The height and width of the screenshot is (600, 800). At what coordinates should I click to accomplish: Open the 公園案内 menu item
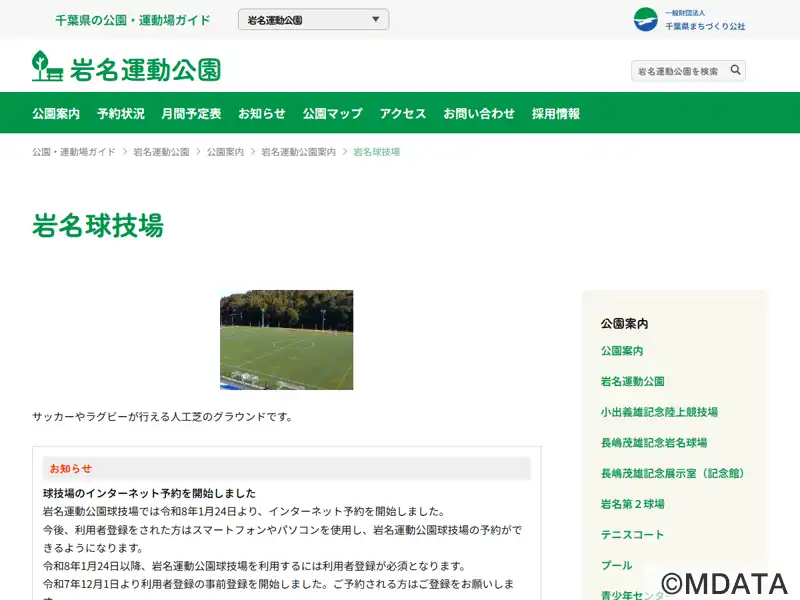56,114
